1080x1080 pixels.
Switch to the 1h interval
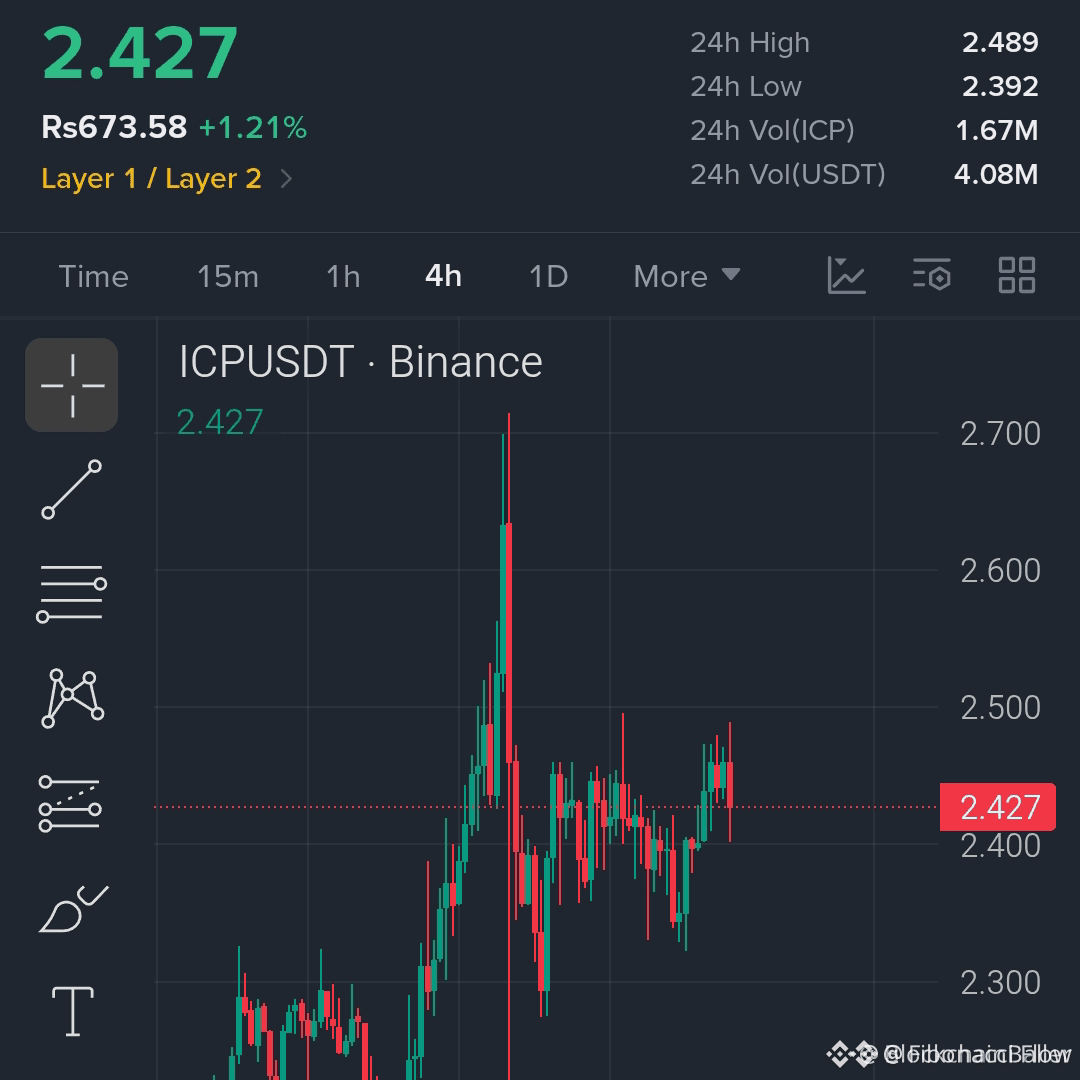coord(343,277)
